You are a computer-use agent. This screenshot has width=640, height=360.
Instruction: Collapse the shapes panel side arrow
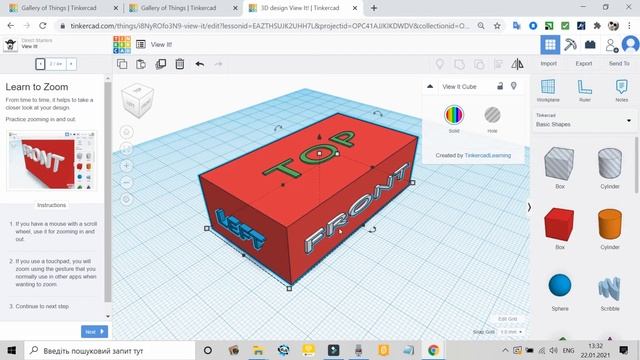point(529,207)
